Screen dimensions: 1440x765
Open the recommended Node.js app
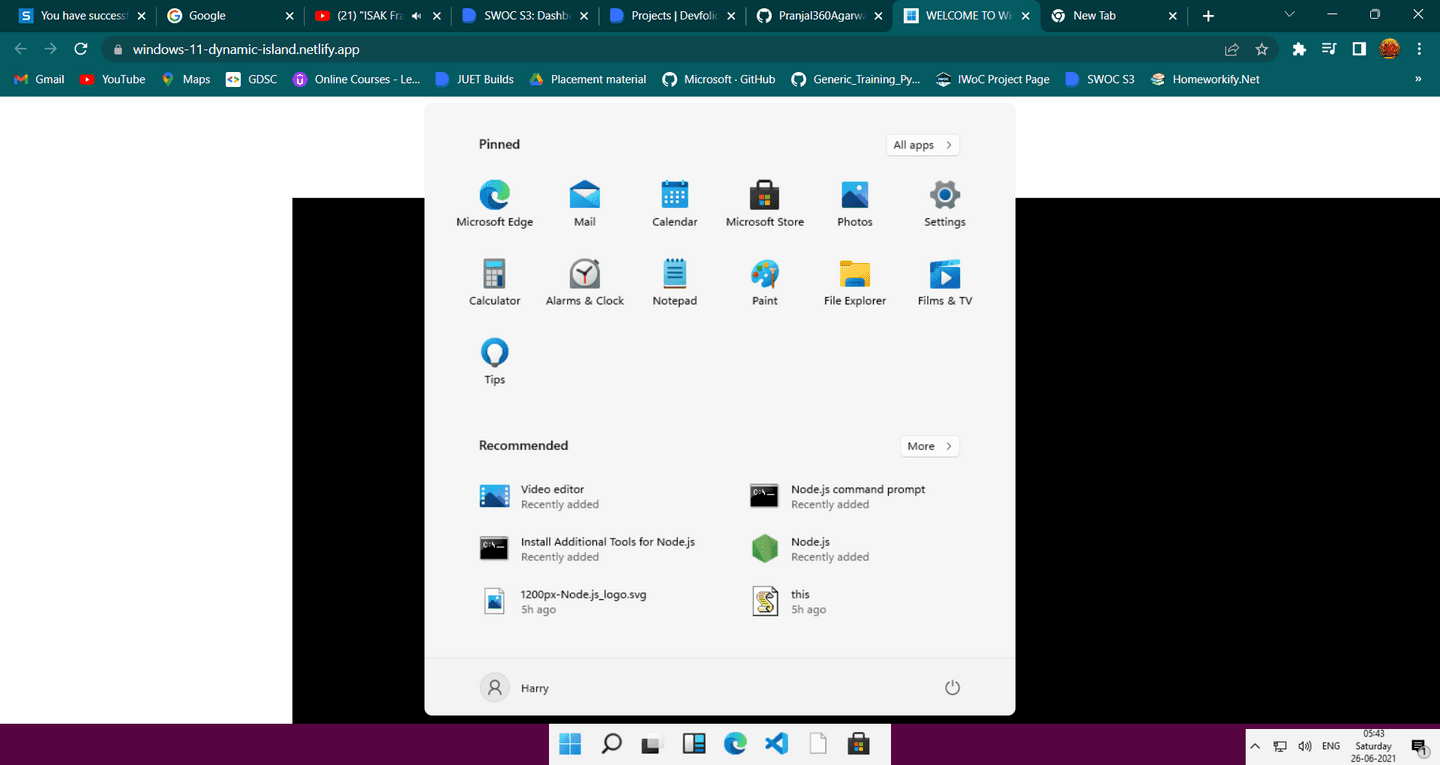point(810,549)
